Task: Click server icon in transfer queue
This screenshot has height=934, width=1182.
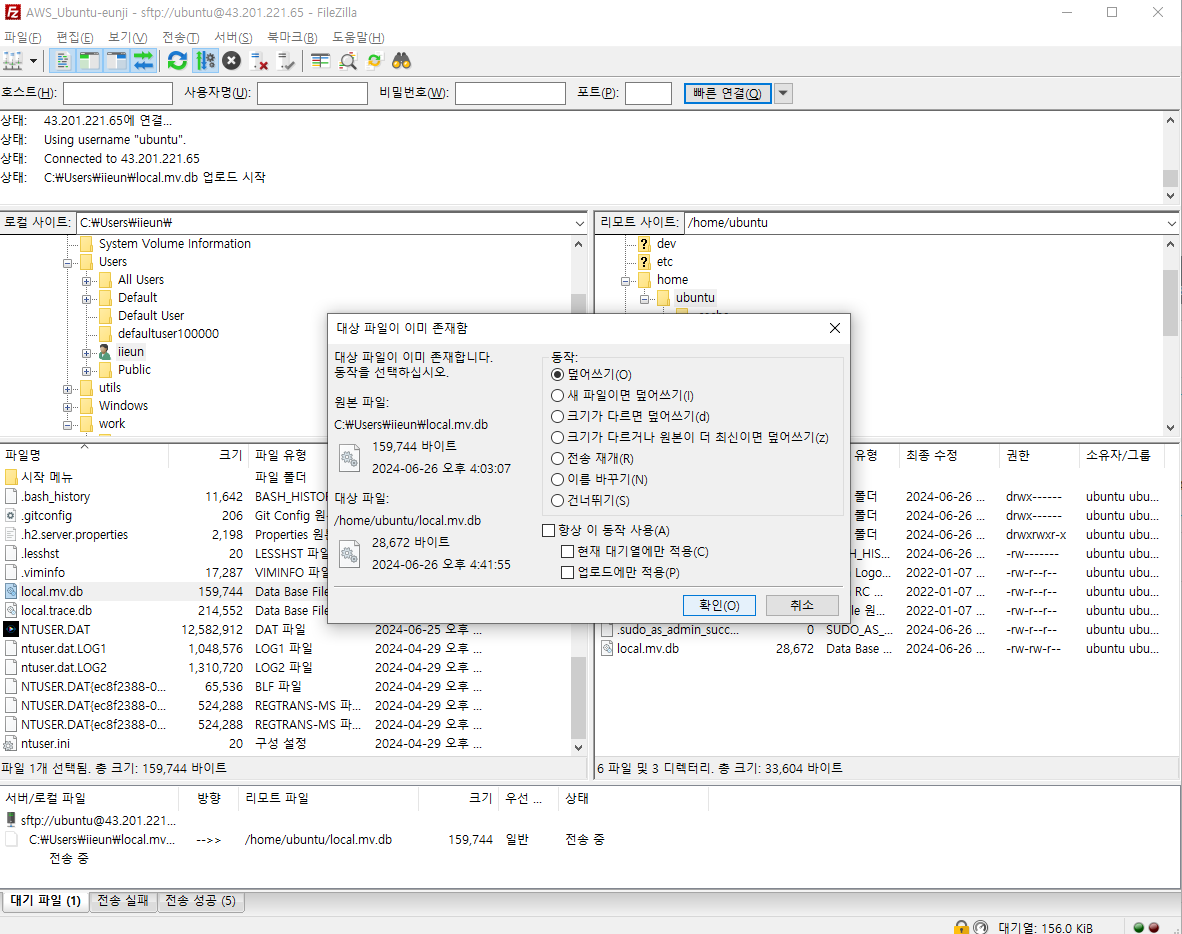Action: [11, 819]
